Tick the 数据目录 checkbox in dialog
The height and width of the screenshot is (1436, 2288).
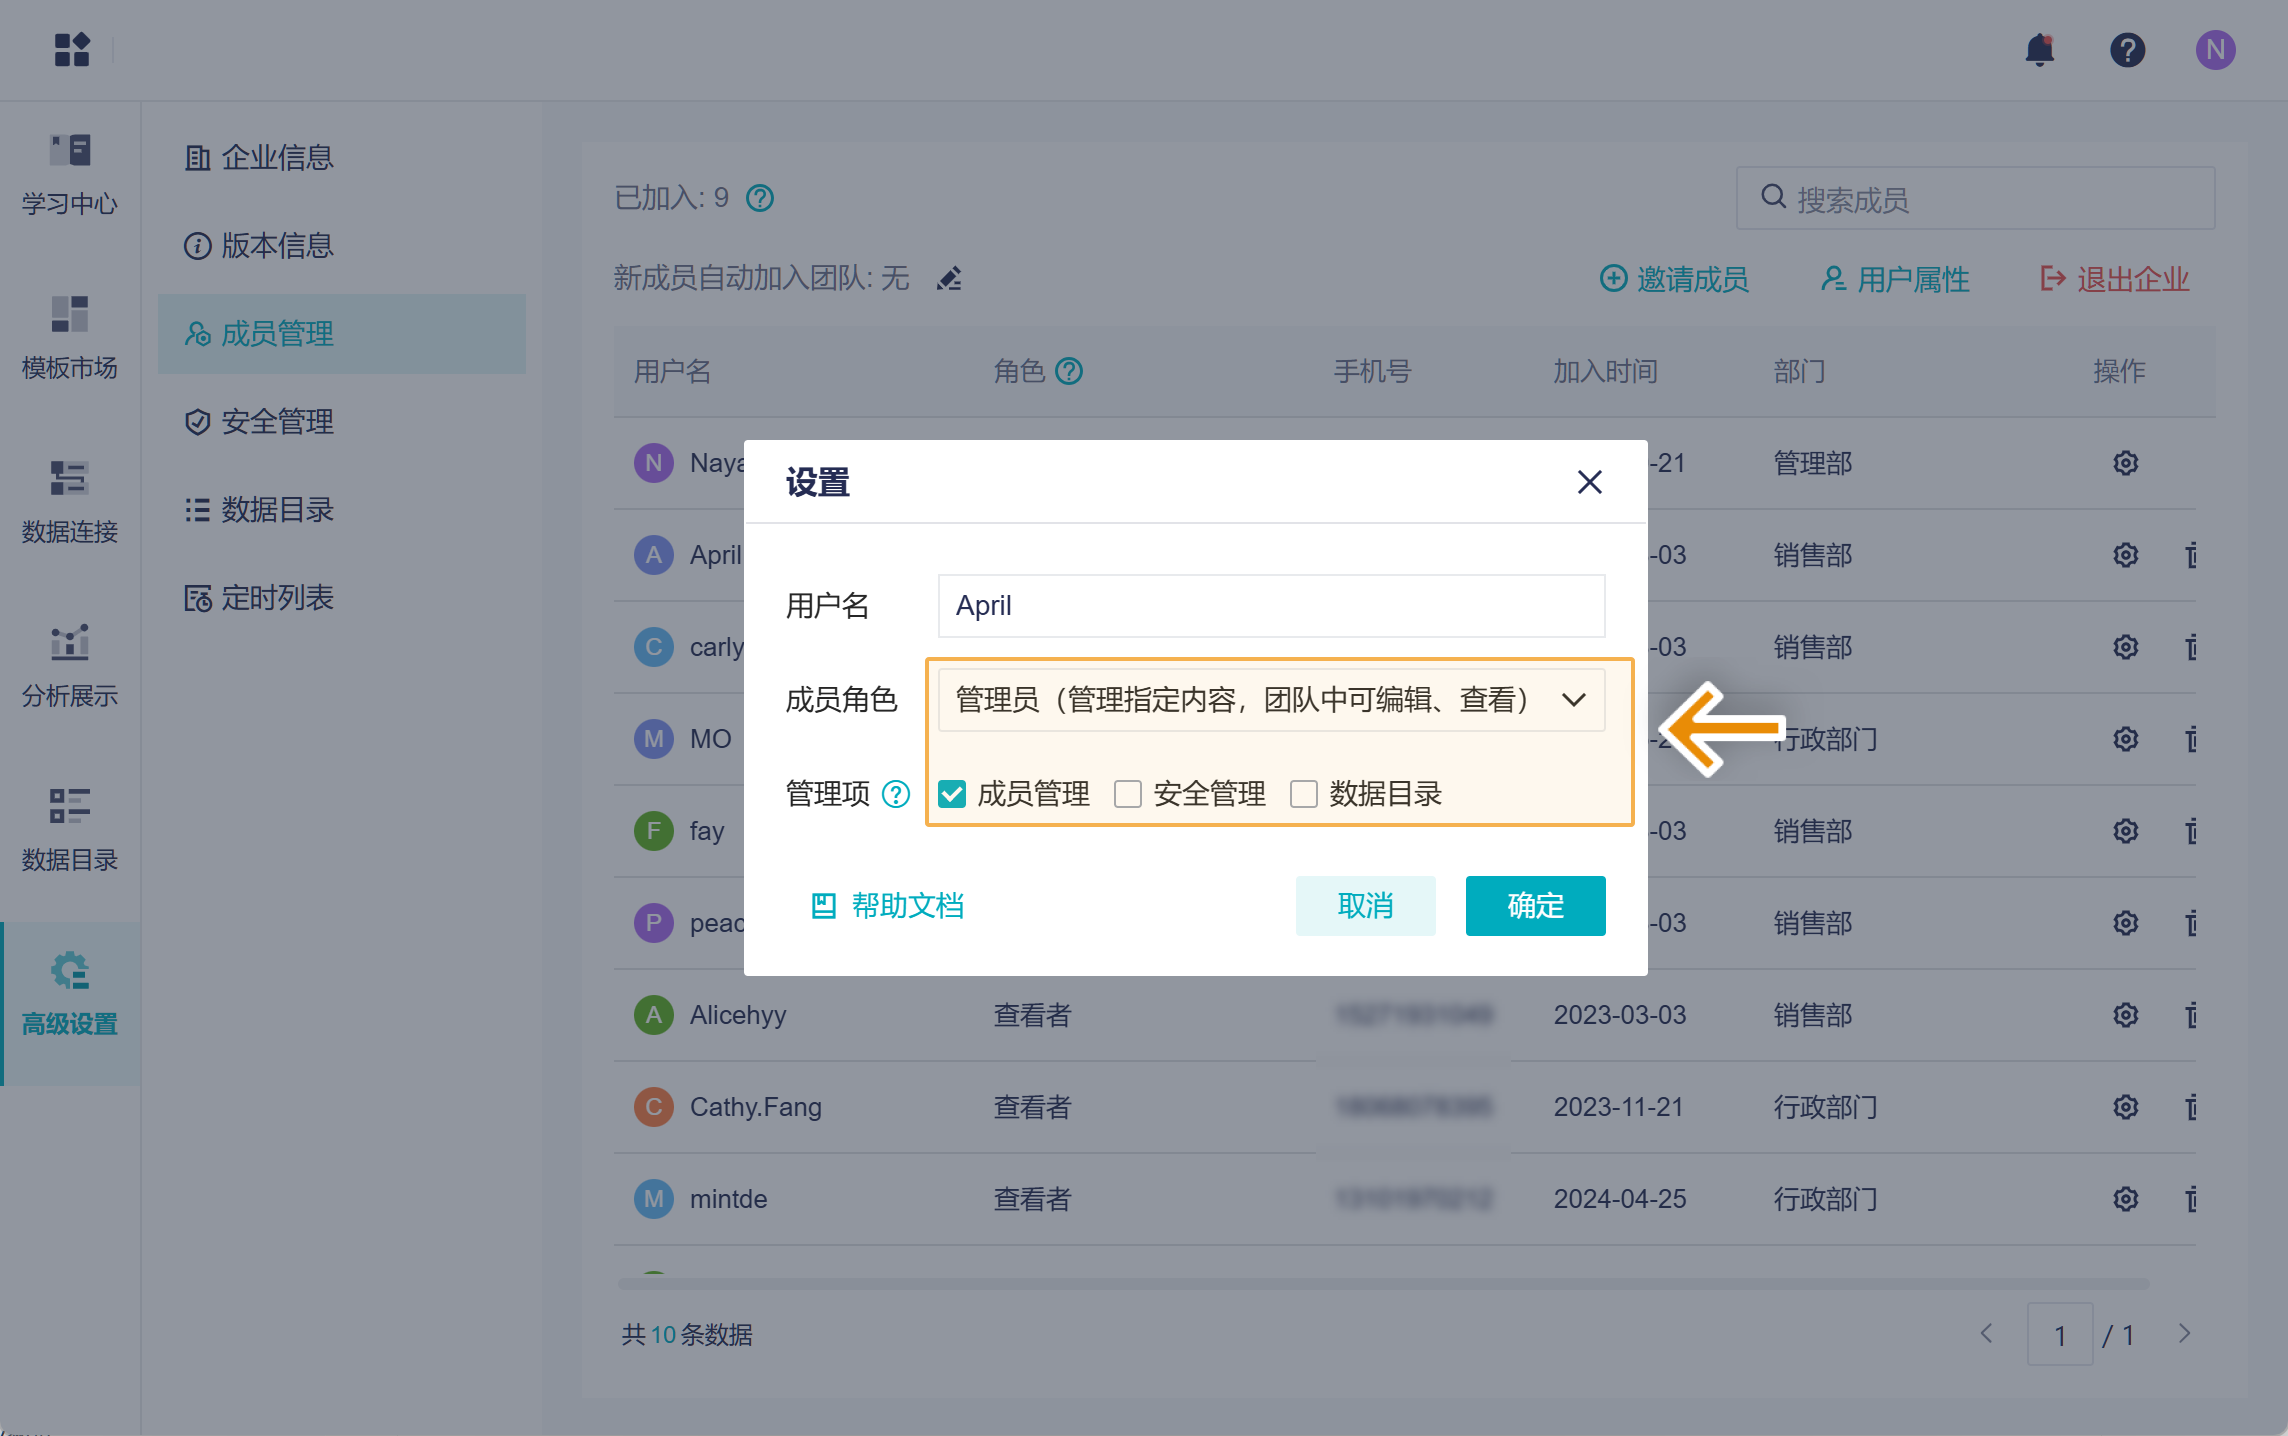click(1304, 794)
